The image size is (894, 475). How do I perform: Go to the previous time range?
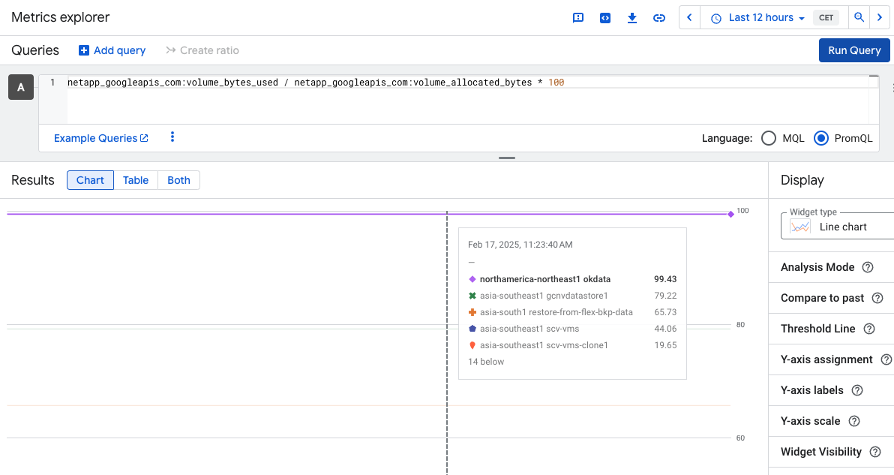pyautogui.click(x=690, y=18)
